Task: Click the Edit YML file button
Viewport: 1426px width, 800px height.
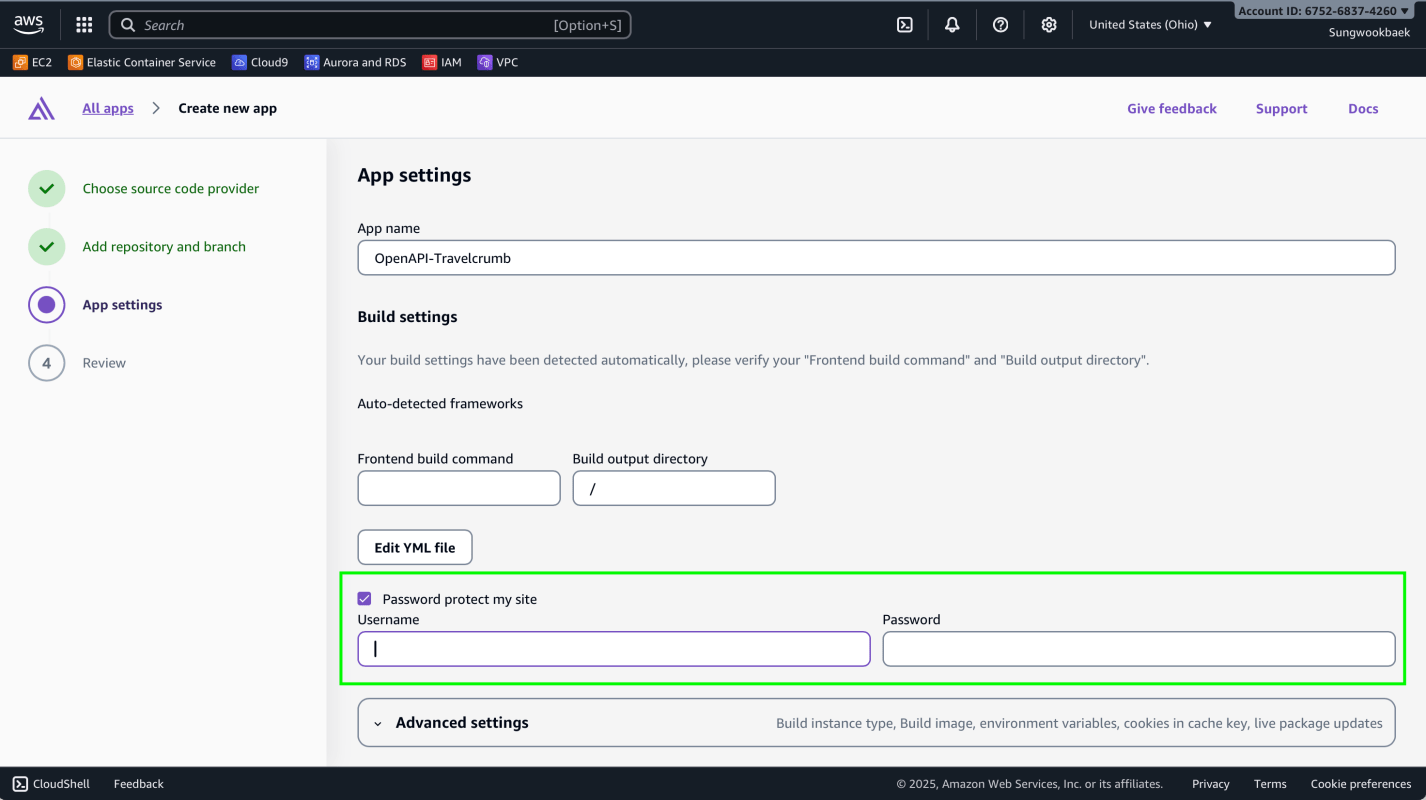Action: tap(414, 547)
